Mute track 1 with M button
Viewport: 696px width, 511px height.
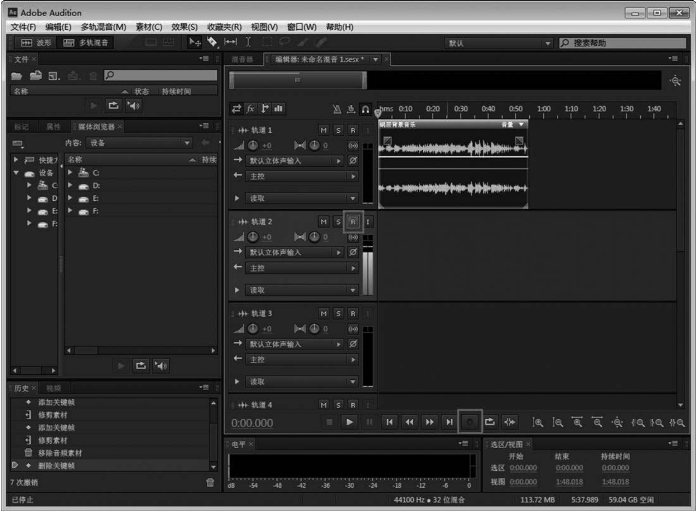(x=323, y=131)
